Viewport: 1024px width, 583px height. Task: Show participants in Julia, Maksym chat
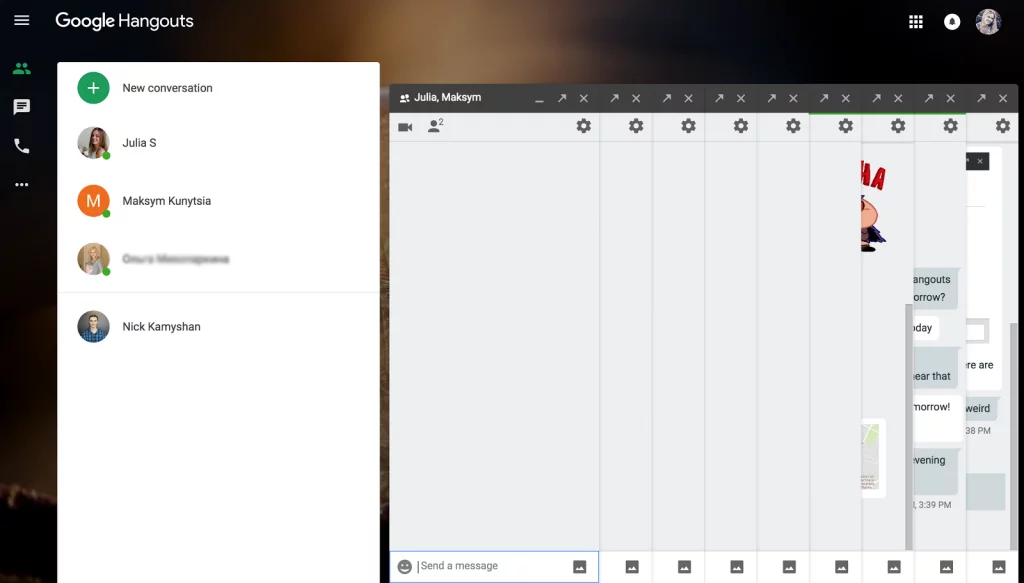(x=435, y=126)
